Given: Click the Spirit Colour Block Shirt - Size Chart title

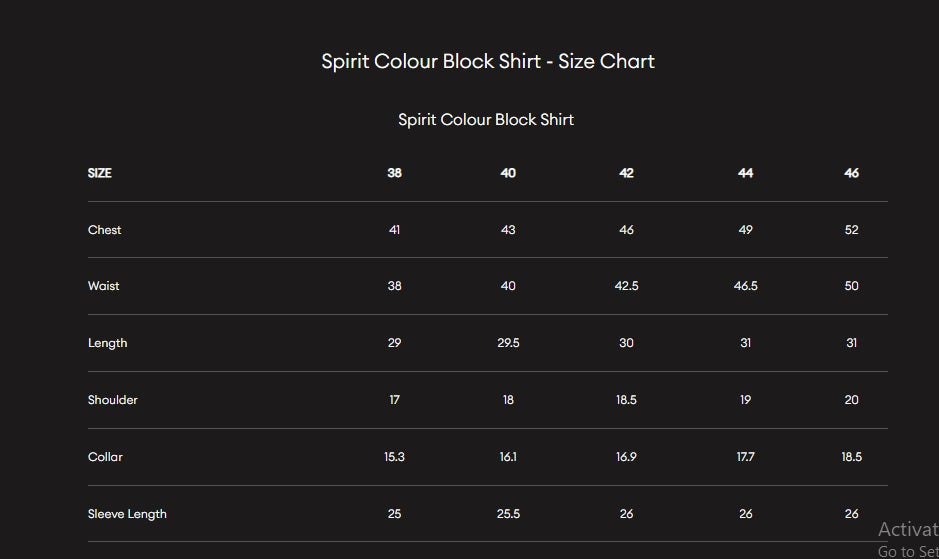Looking at the screenshot, I should 488,61.
